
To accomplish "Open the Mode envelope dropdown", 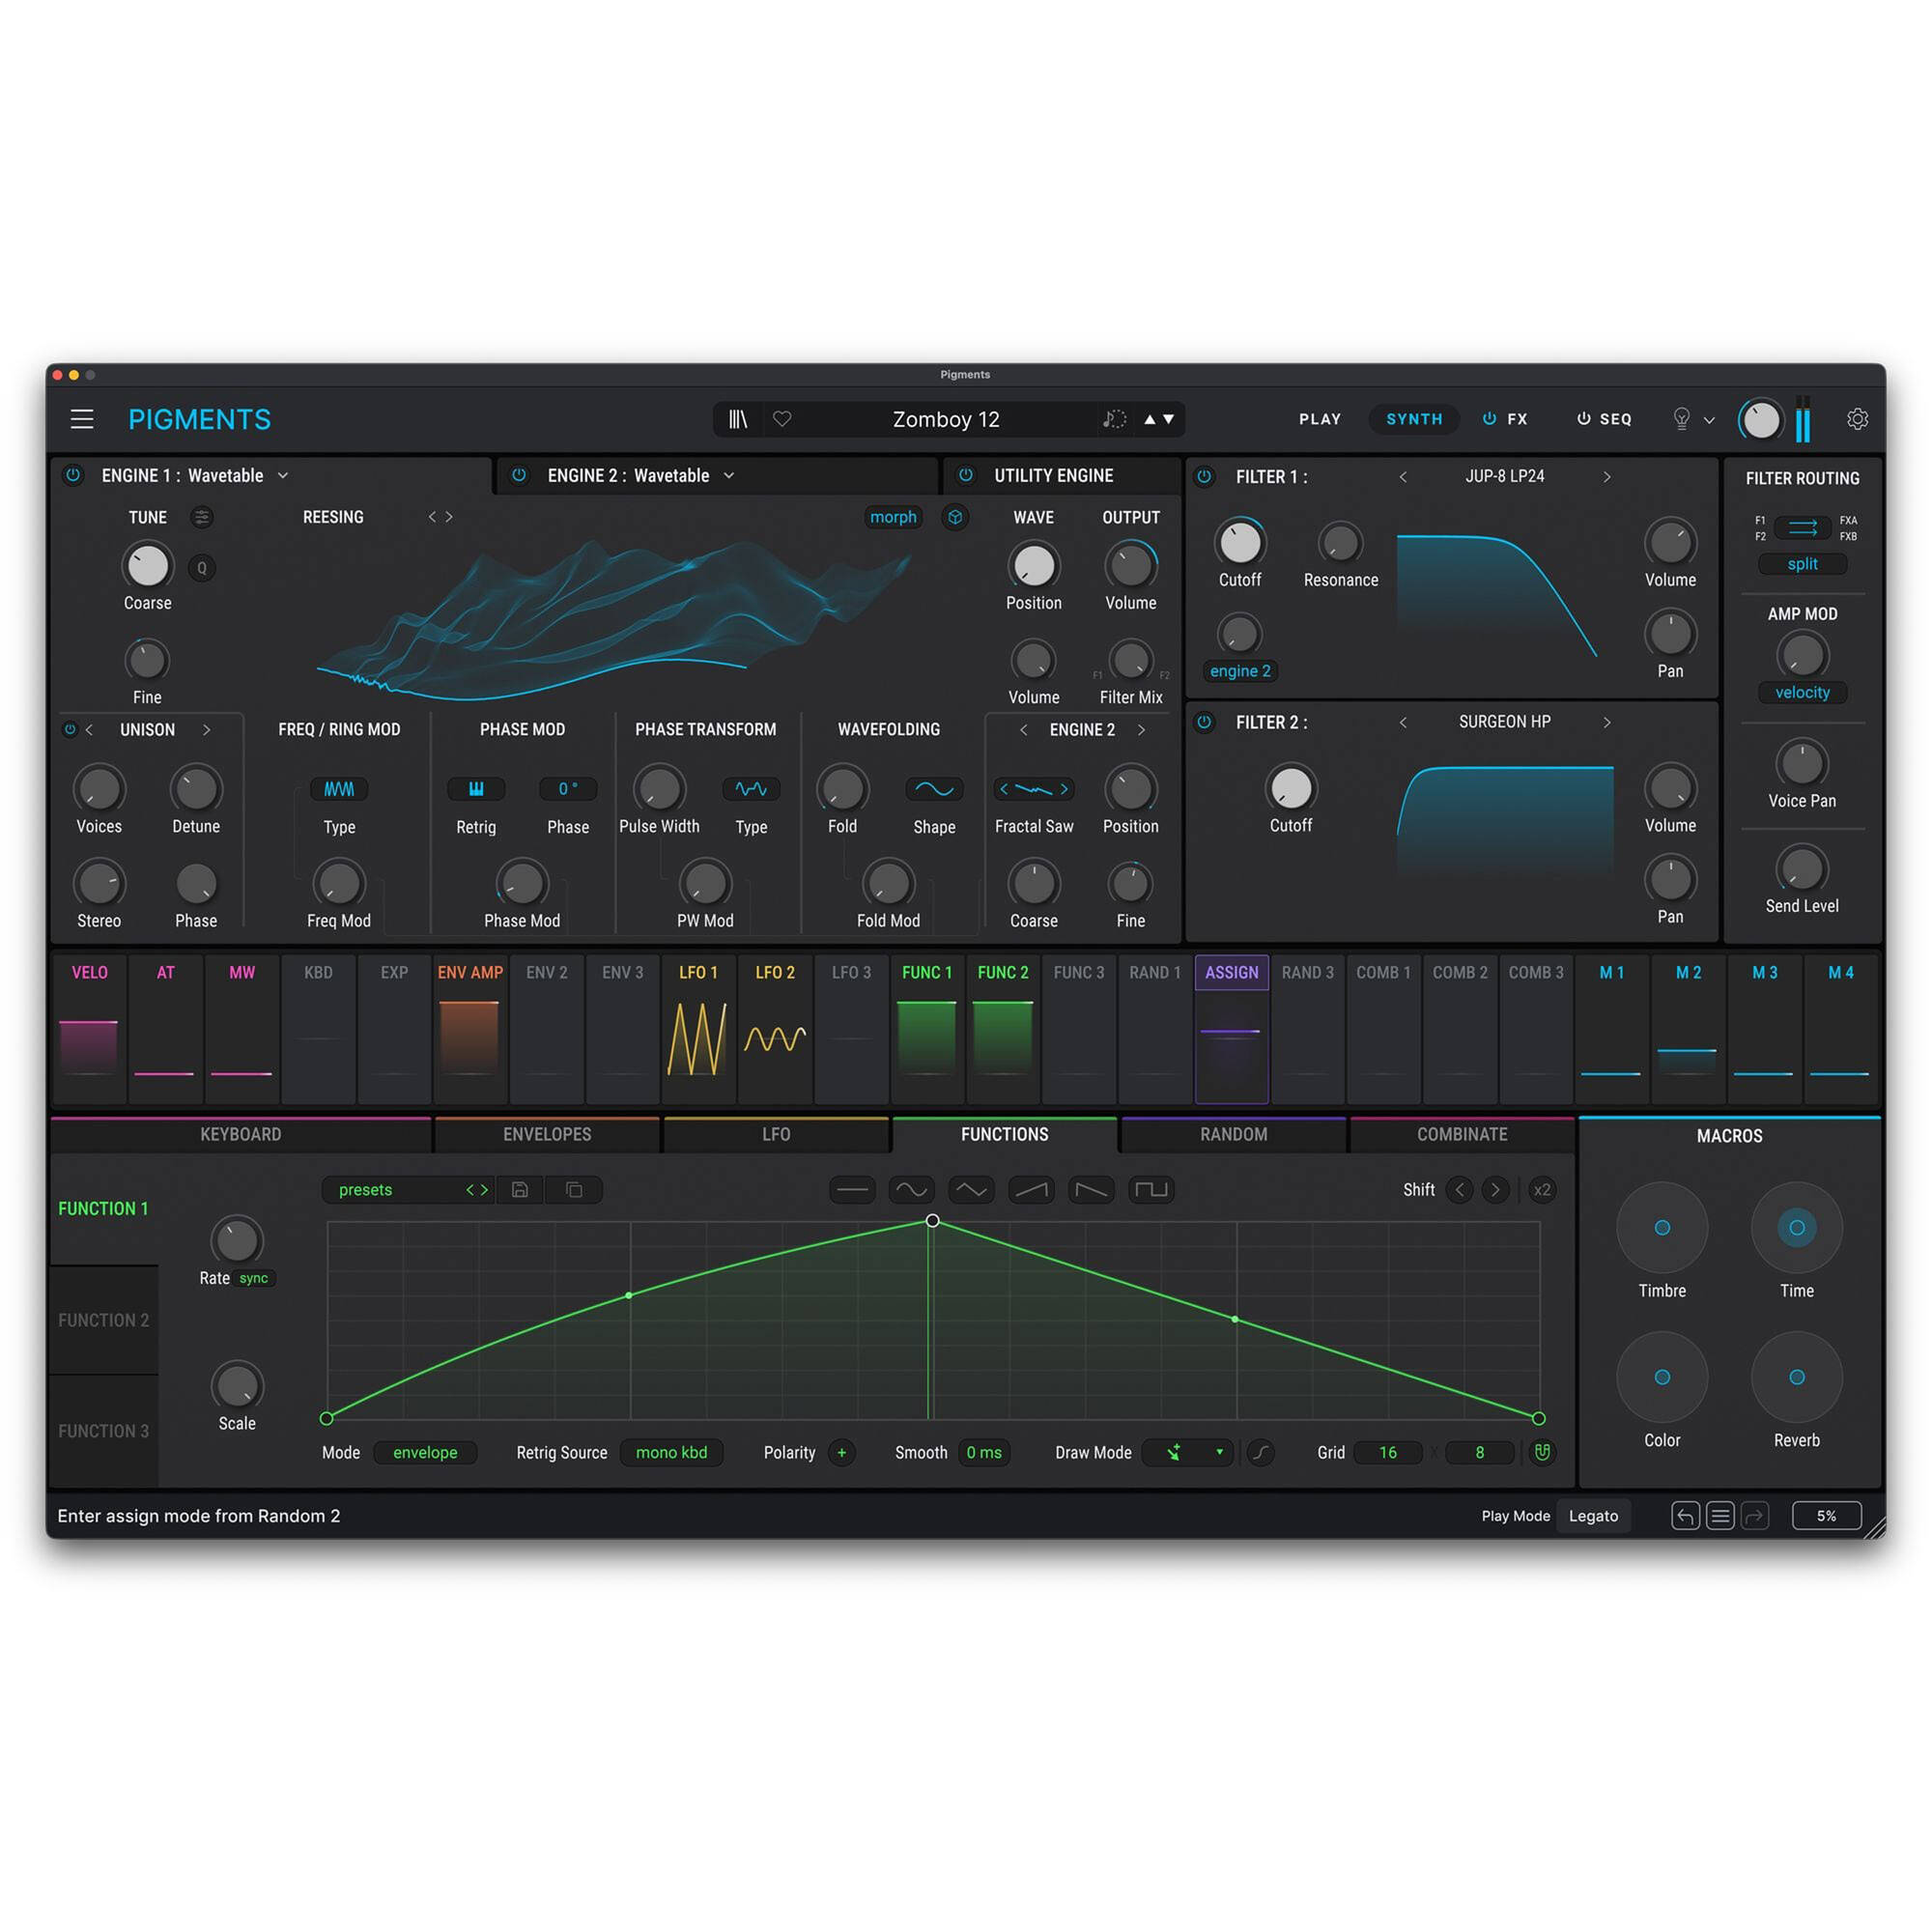I will (x=425, y=1452).
